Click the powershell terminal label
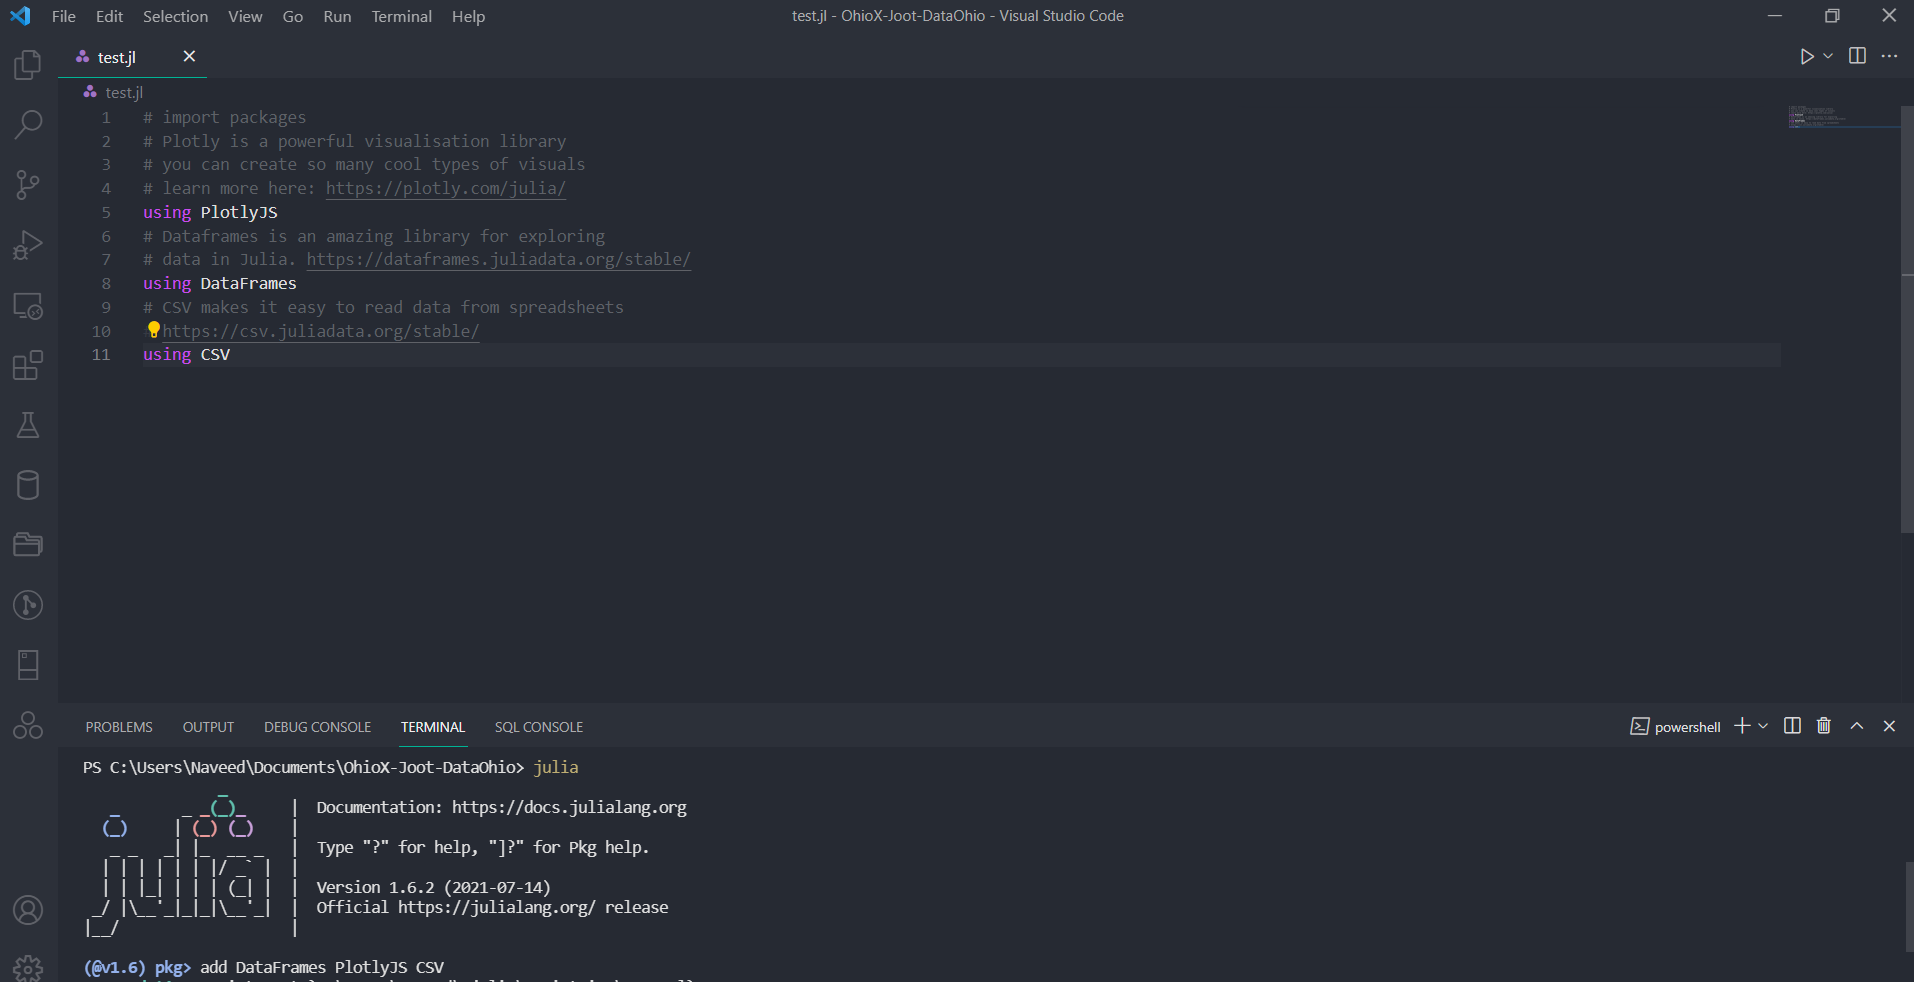The height and width of the screenshot is (982, 1914). (1676, 727)
